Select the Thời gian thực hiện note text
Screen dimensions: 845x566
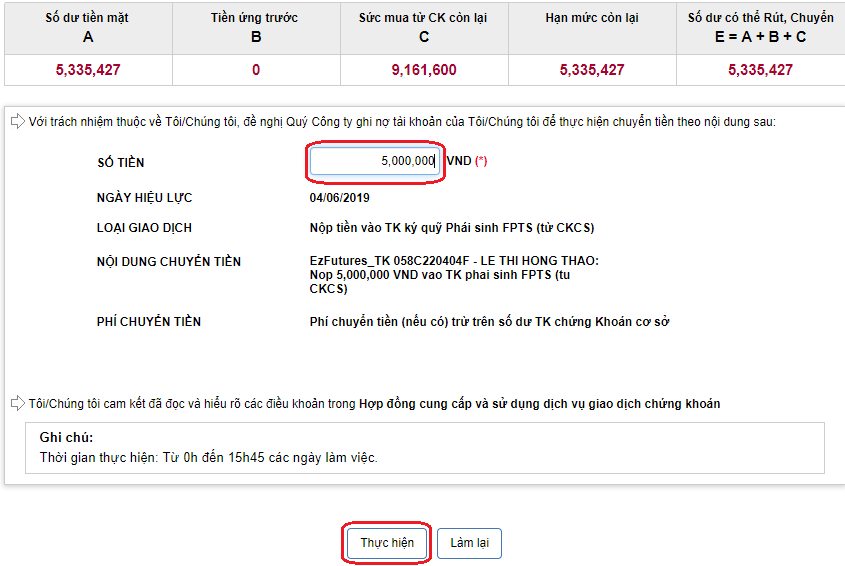209,458
